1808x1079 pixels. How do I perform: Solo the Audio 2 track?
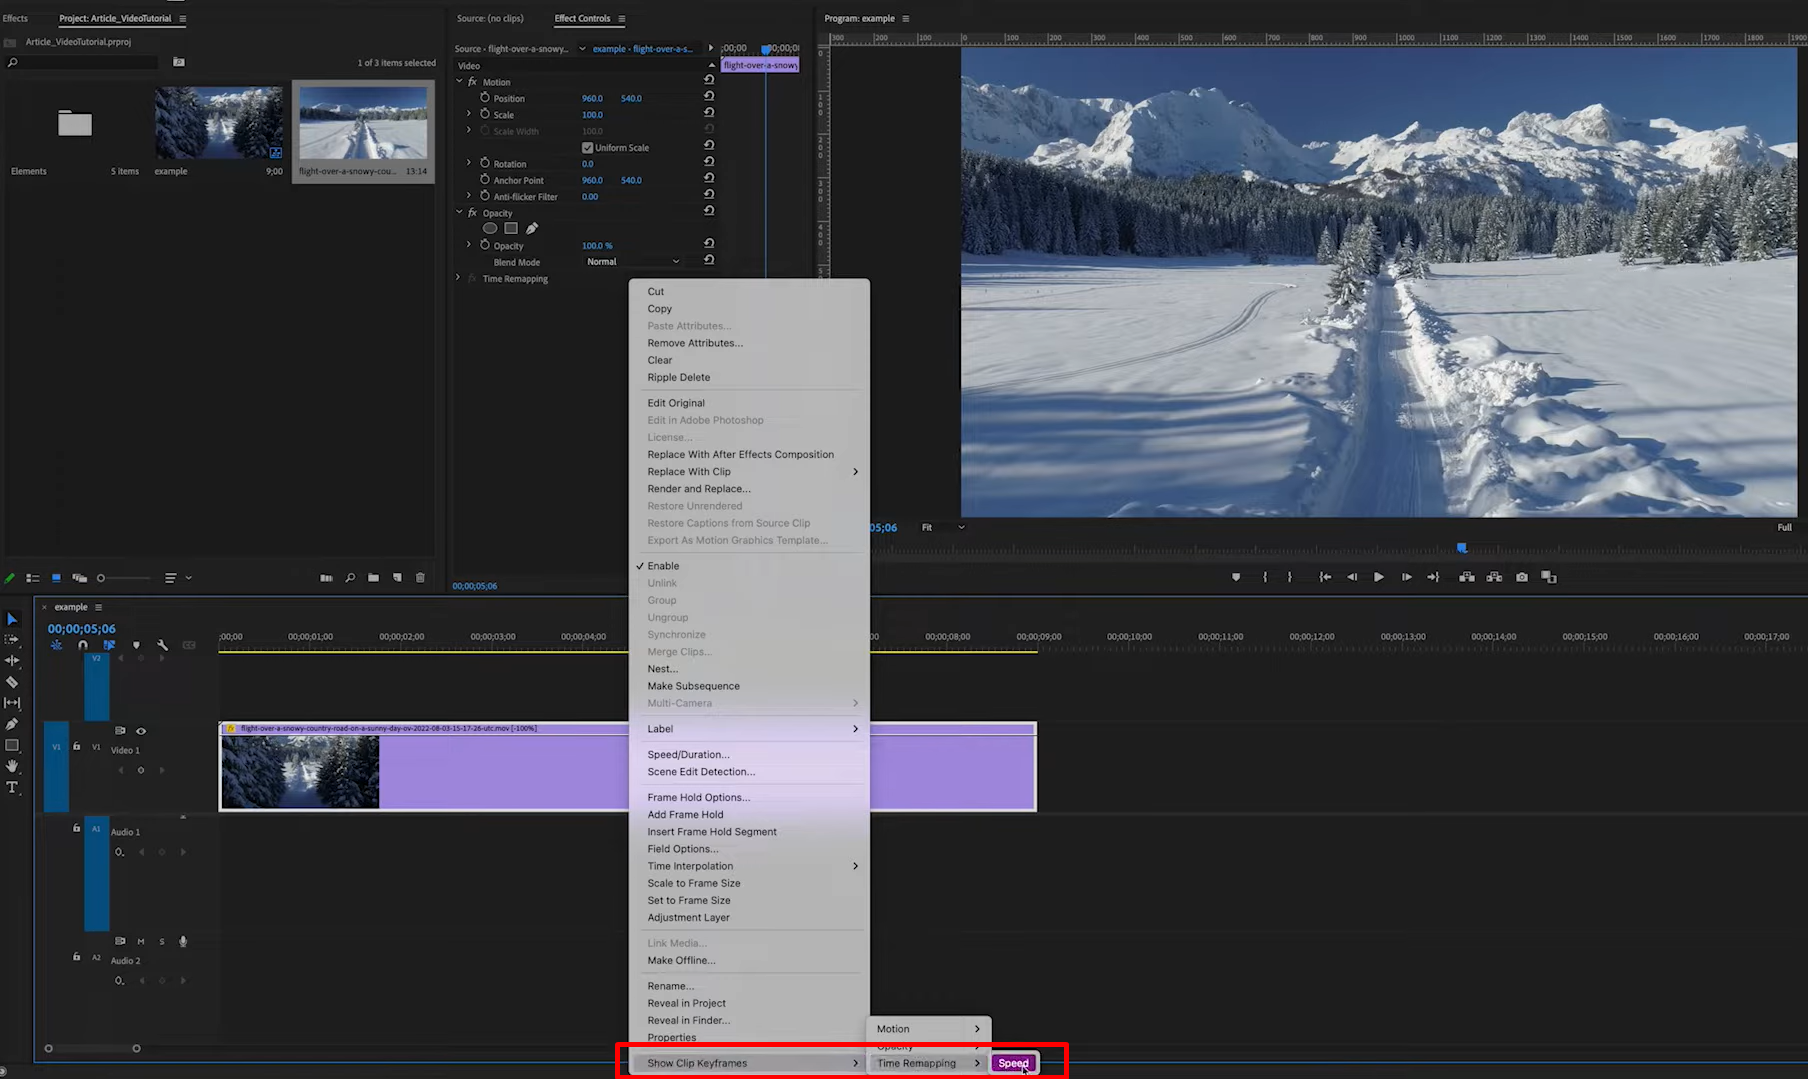pos(161,941)
